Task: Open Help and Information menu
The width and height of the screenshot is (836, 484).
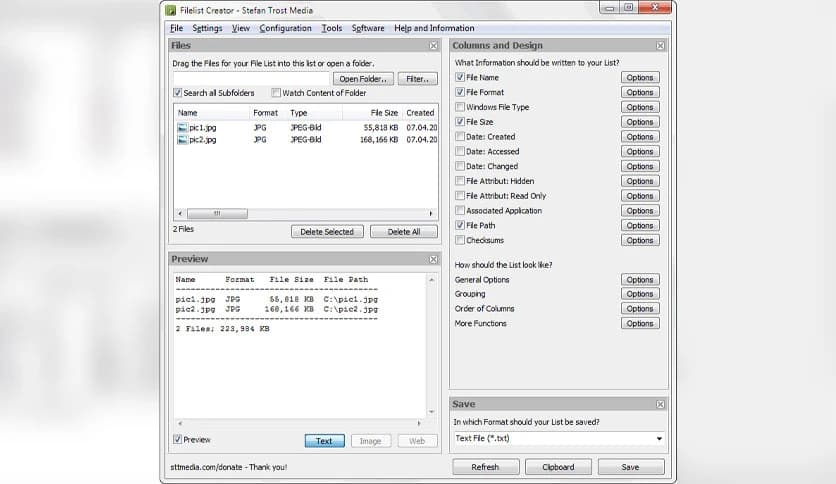Action: 434,28
